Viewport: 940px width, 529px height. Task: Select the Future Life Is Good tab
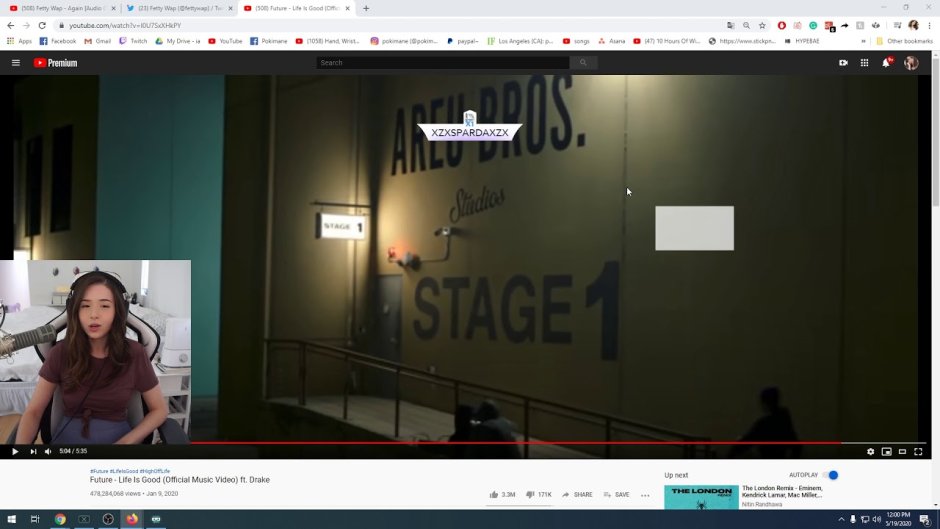pyautogui.click(x=295, y=8)
